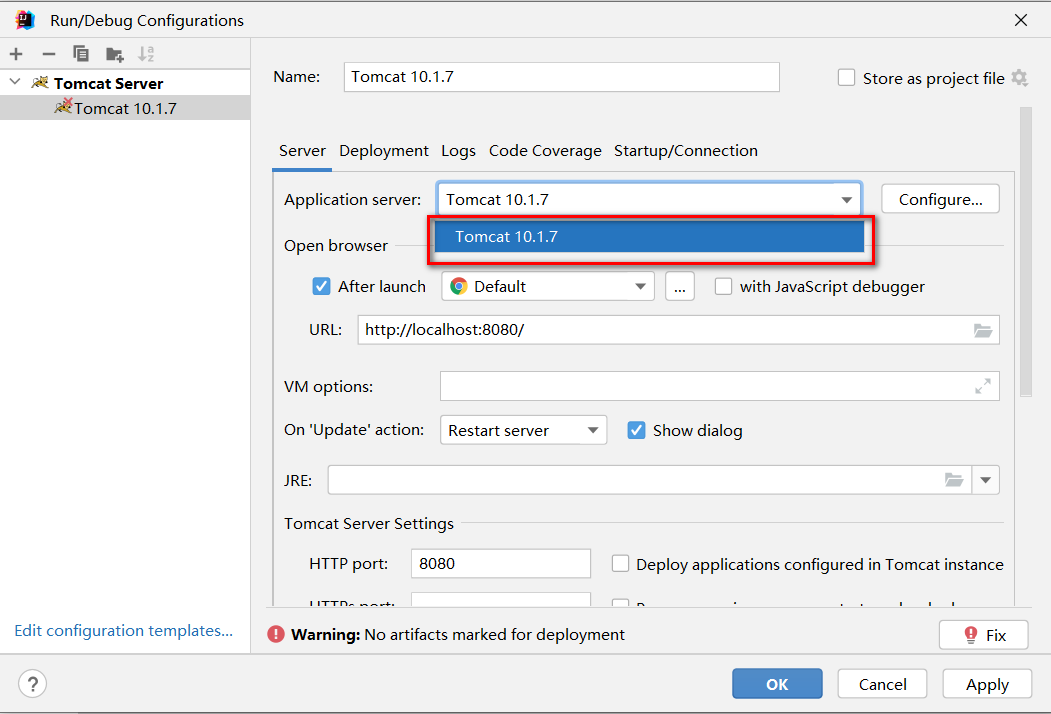1051x714 pixels.
Task: Switch to the Deployment tab
Action: [x=383, y=151]
